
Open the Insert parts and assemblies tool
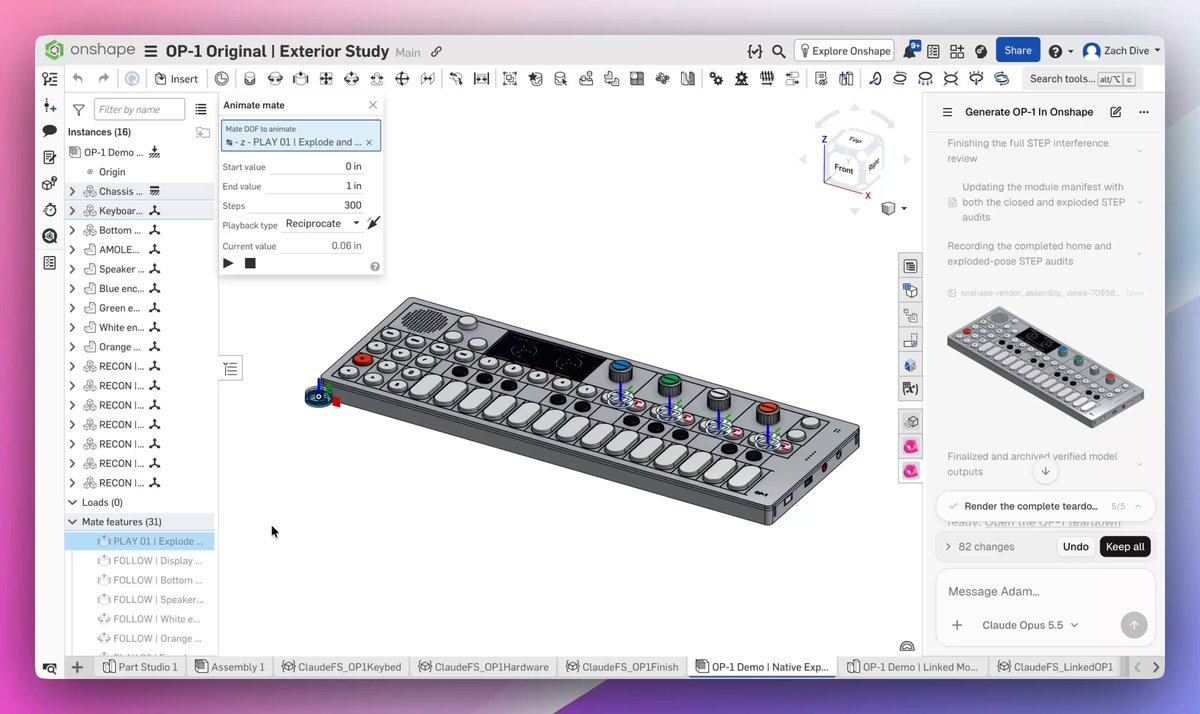[176, 79]
